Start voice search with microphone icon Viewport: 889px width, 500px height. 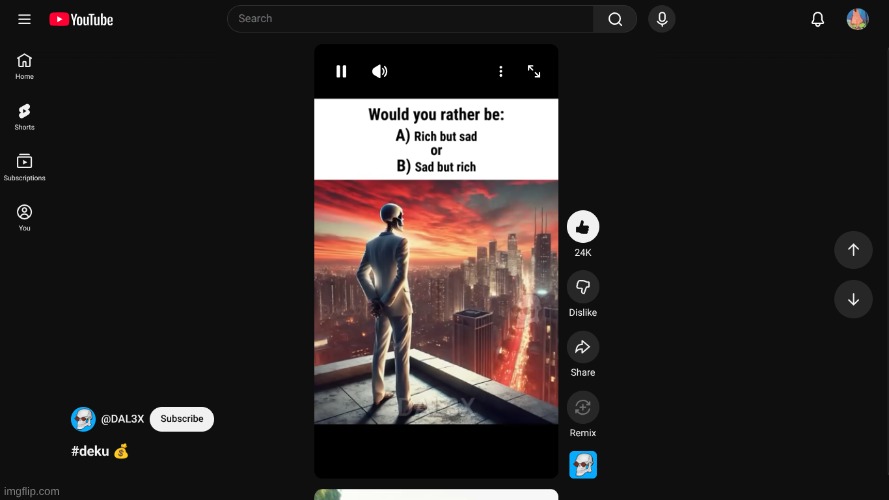[661, 19]
